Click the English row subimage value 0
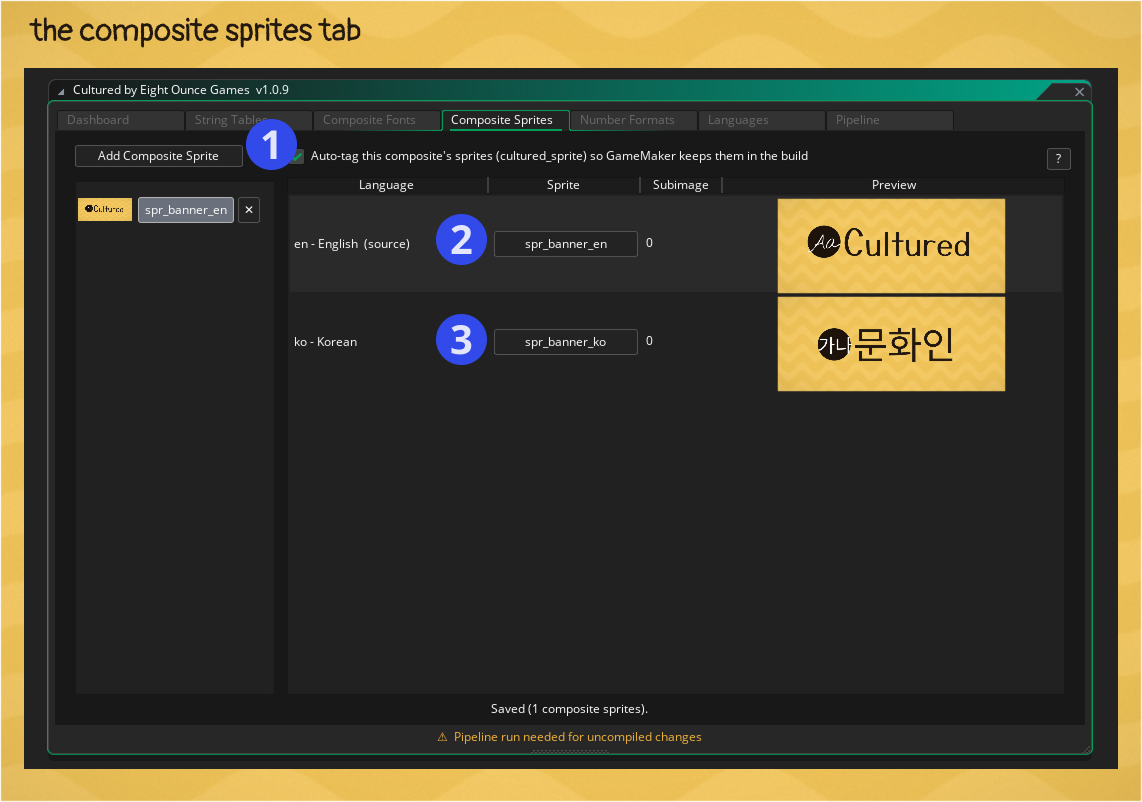This screenshot has width=1142, height=802. (x=650, y=243)
